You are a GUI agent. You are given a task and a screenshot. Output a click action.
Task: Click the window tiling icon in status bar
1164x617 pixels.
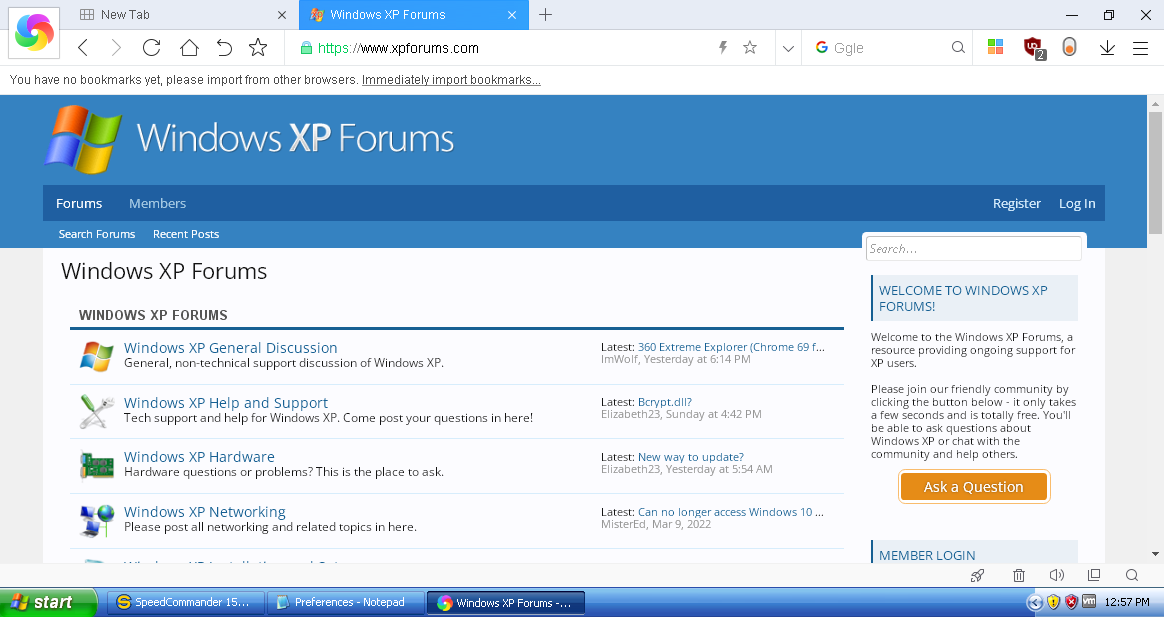click(x=1093, y=575)
